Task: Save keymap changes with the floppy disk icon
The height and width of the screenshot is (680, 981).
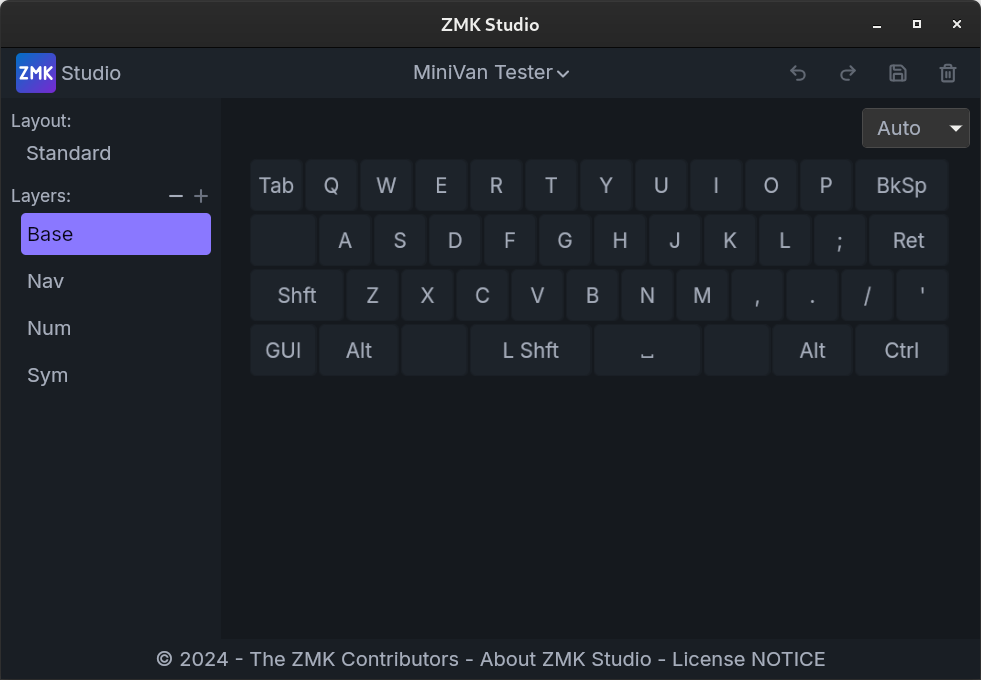Action: (897, 73)
